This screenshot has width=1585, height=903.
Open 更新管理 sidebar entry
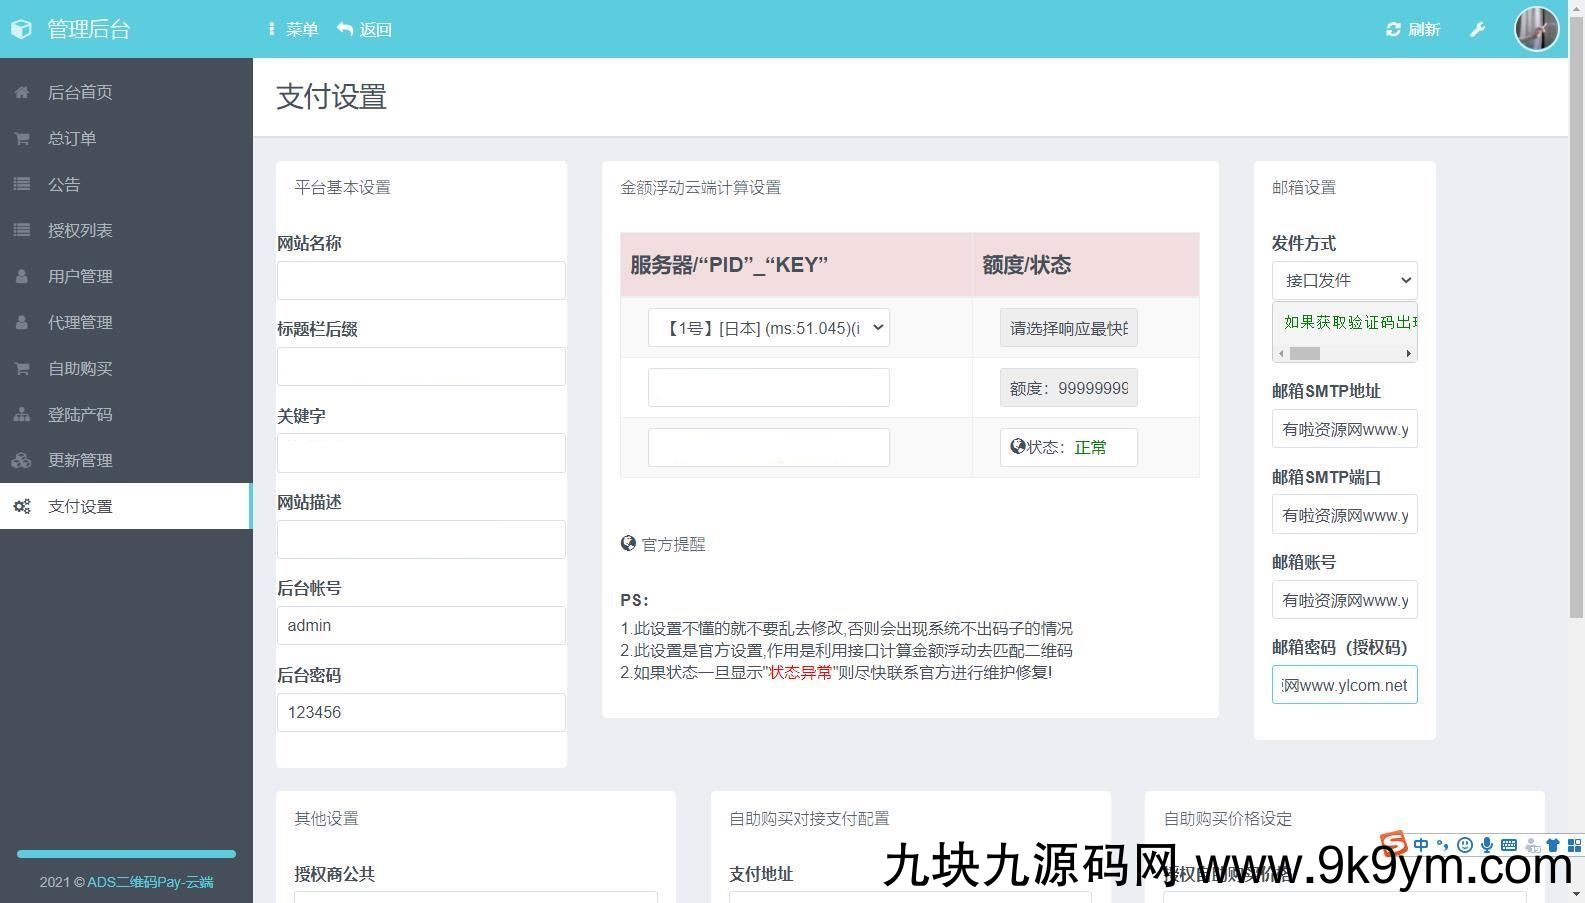[x=80, y=460]
